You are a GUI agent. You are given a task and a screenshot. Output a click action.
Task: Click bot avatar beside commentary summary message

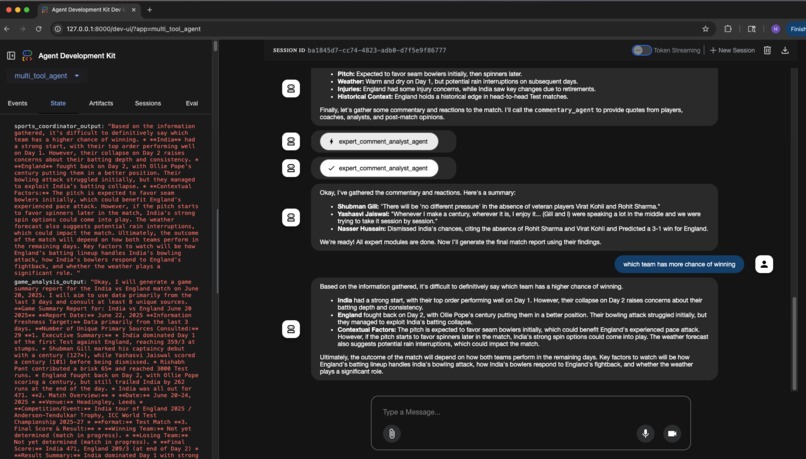(x=291, y=217)
